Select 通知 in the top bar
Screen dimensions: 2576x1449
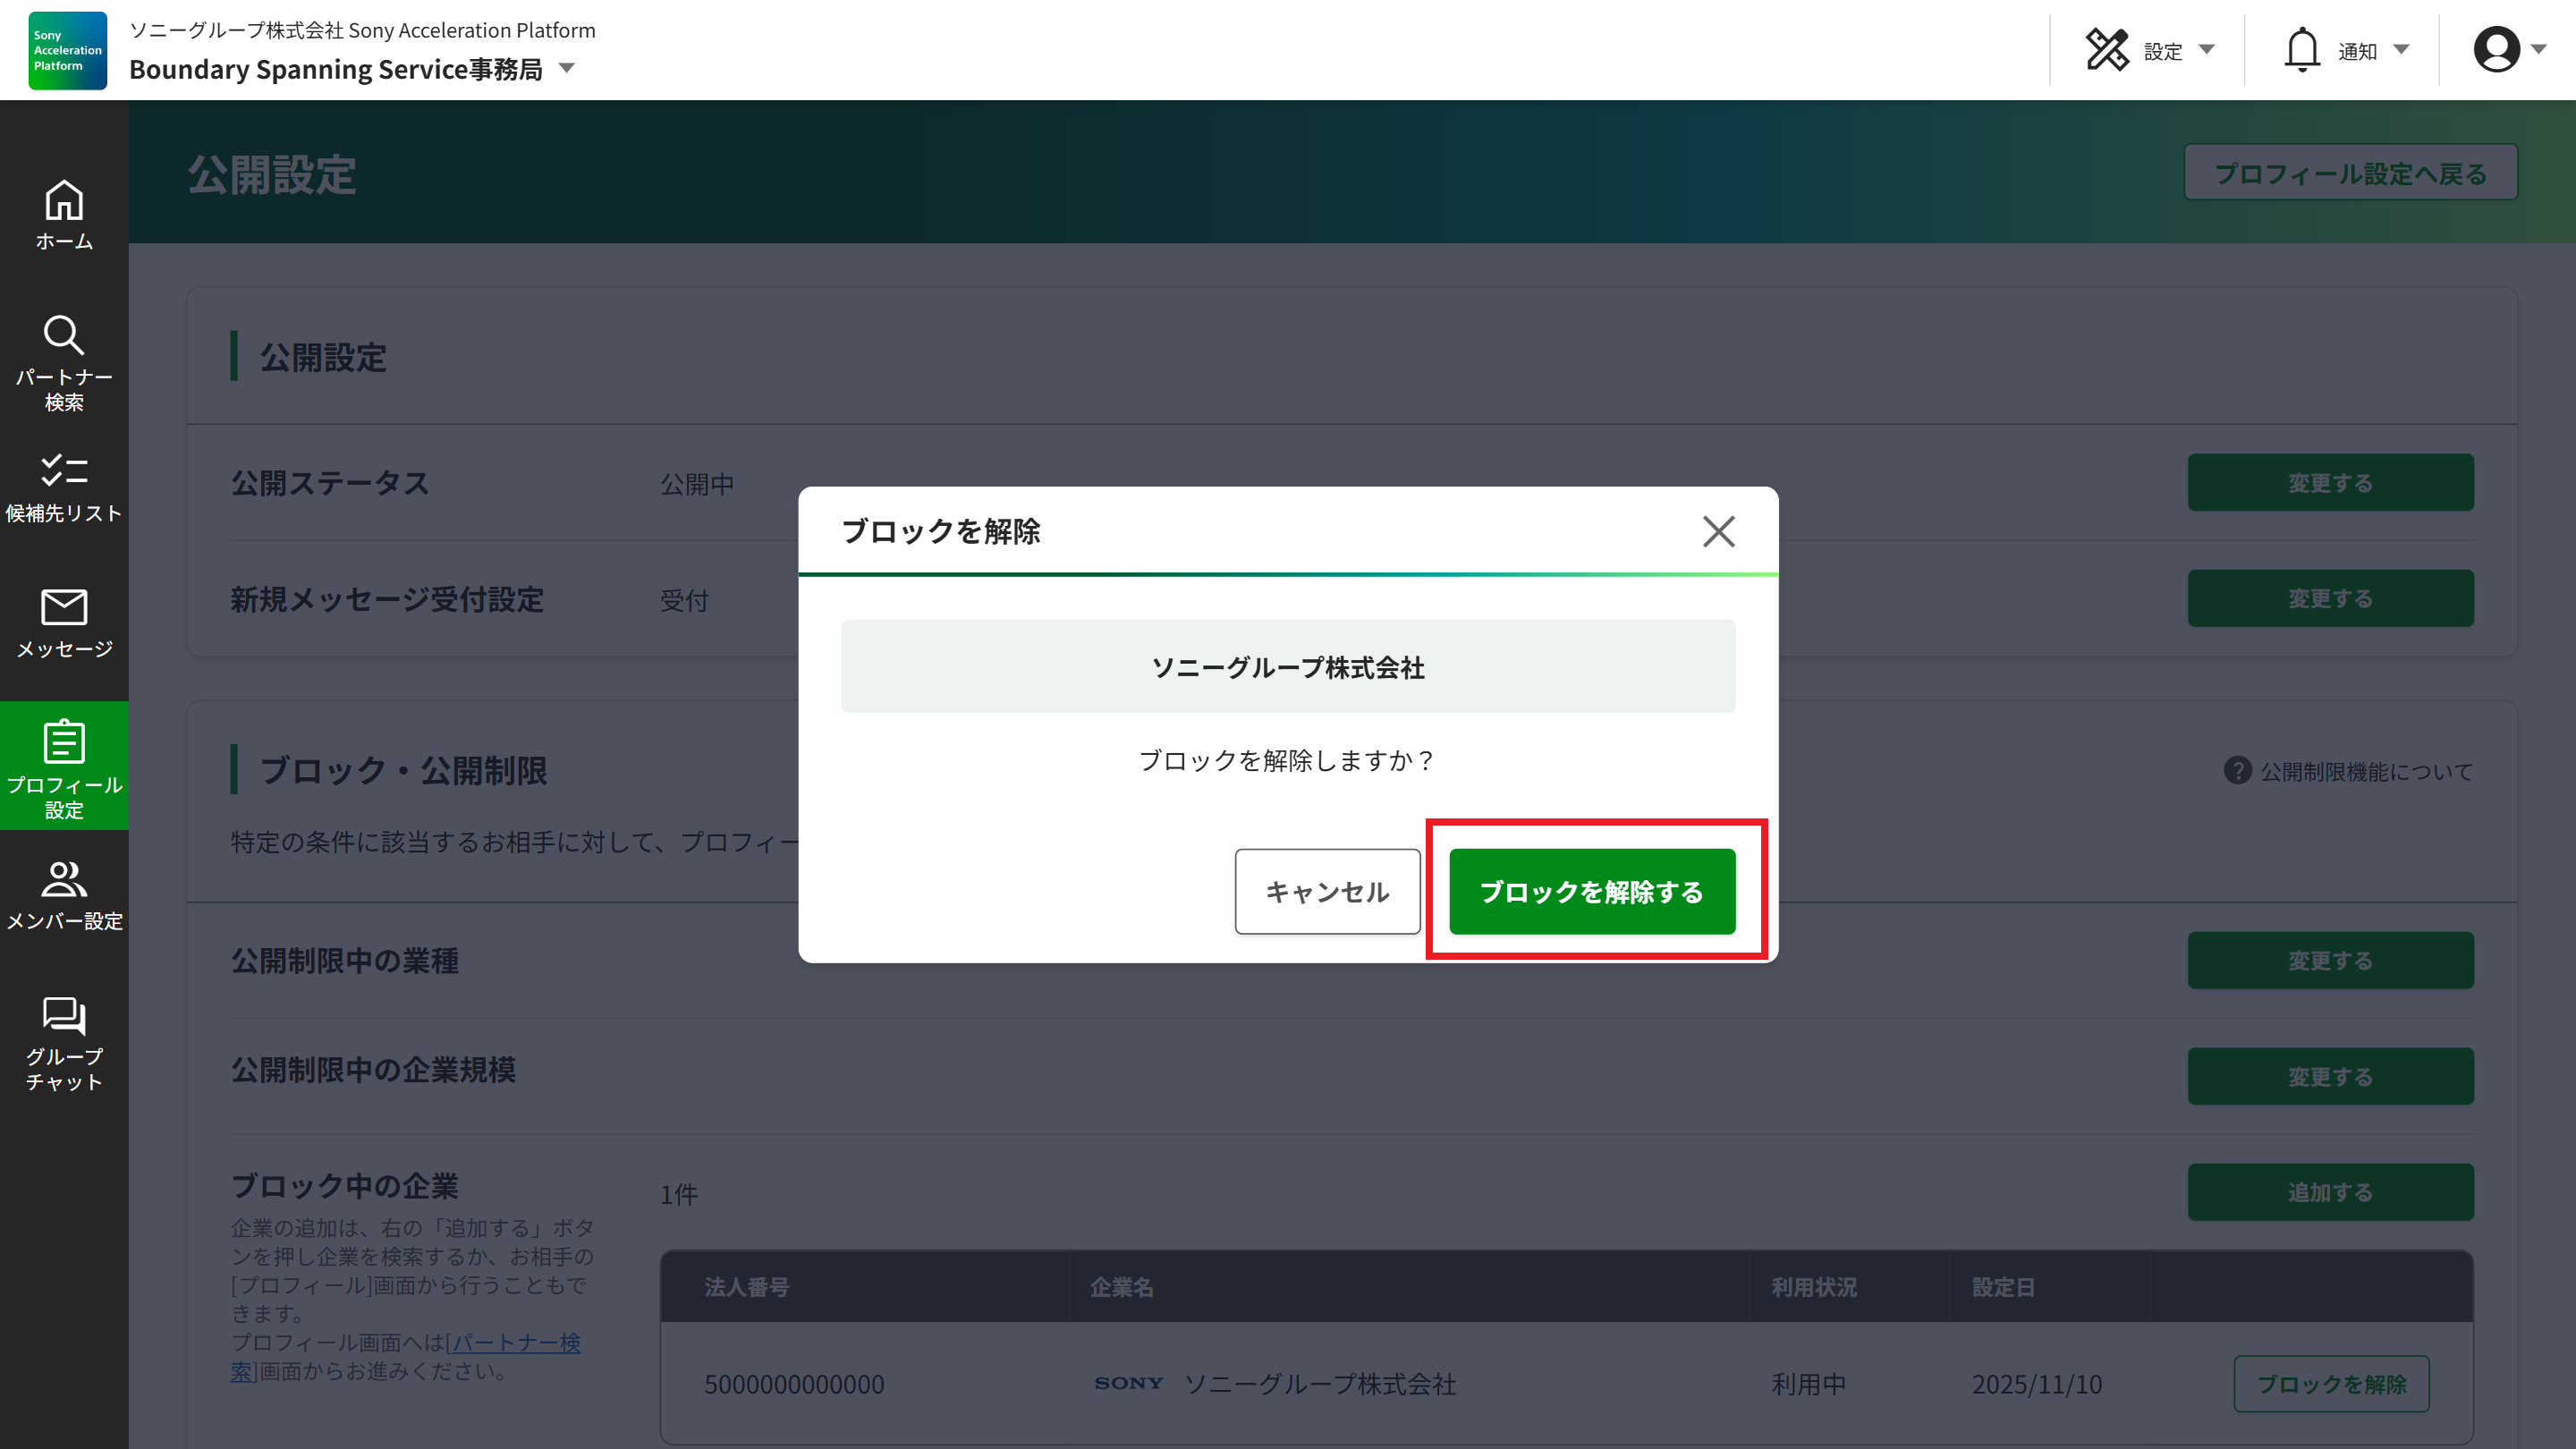coord(2356,50)
